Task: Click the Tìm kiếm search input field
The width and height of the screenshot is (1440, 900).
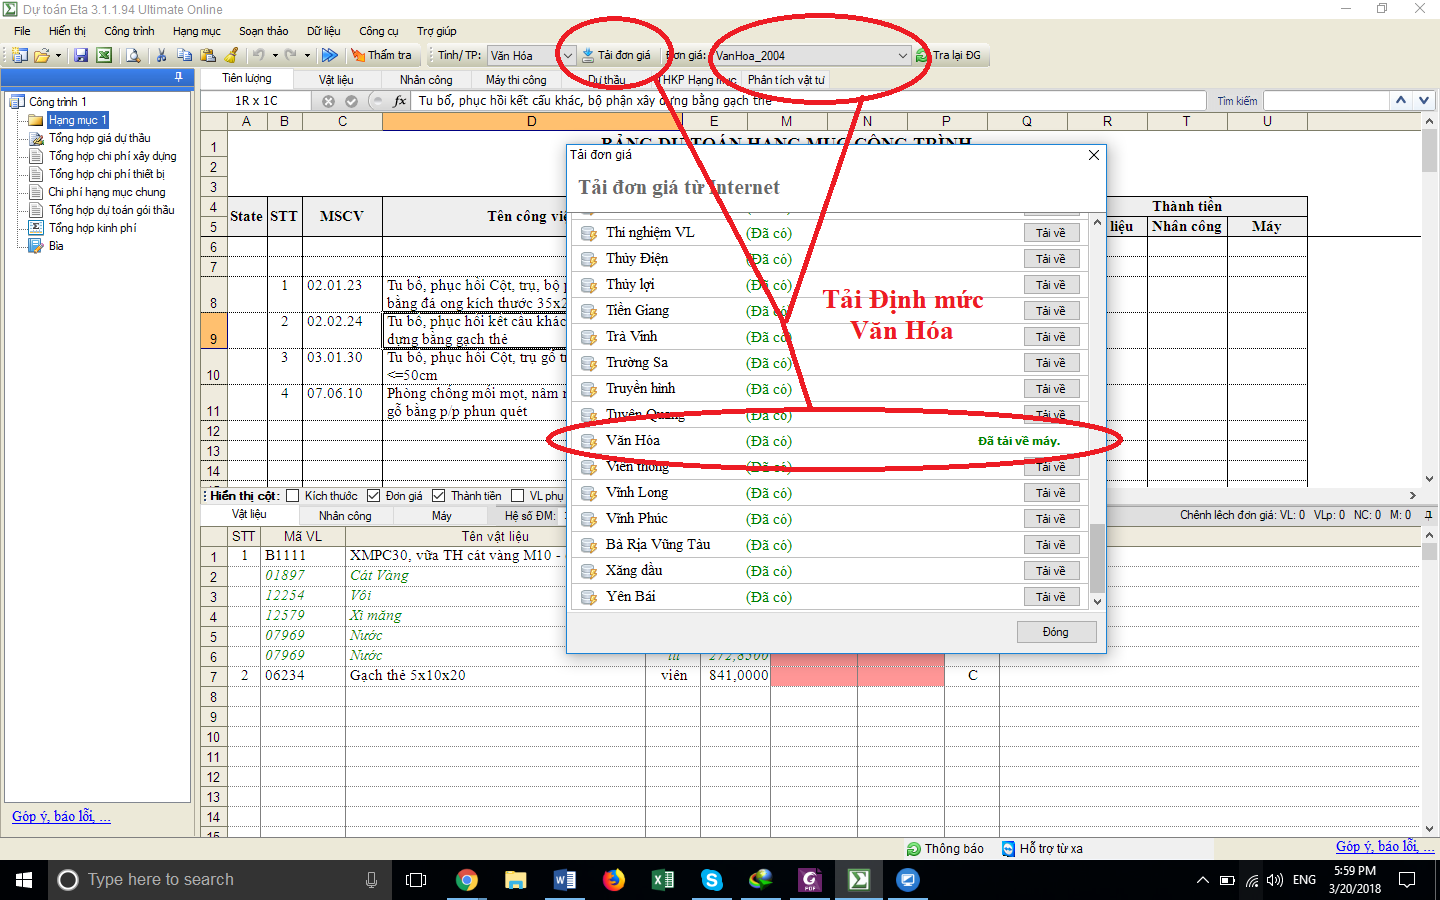Action: point(1326,101)
